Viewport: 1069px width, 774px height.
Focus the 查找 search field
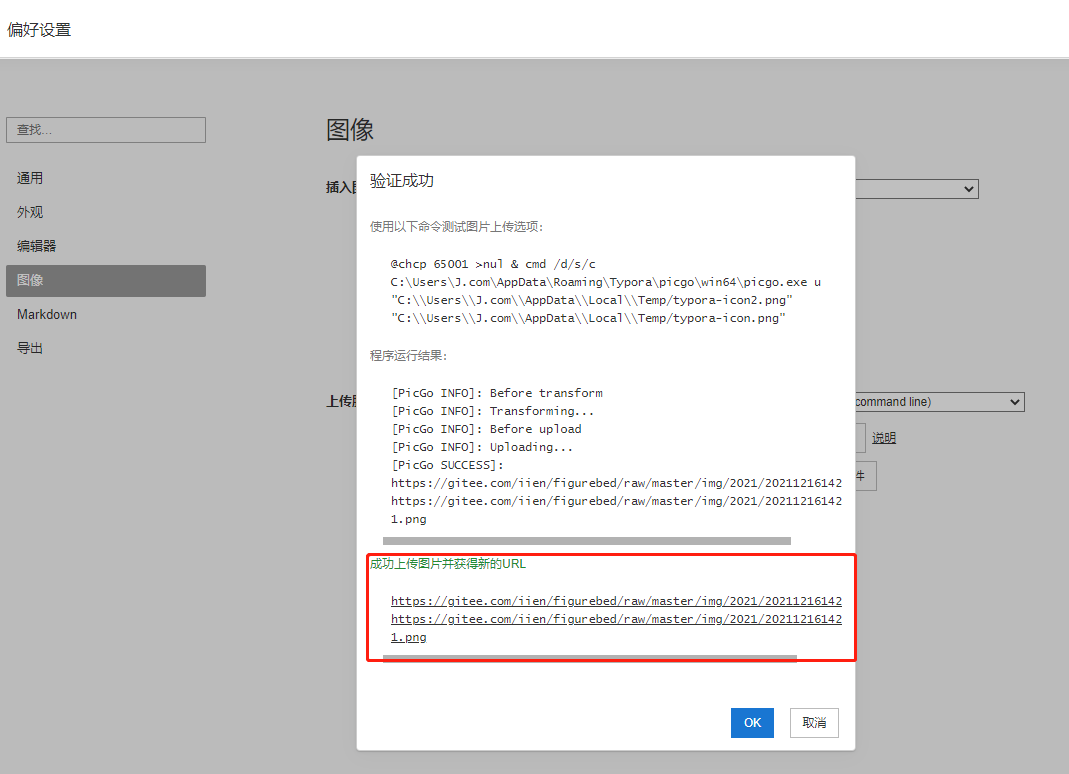pos(106,130)
